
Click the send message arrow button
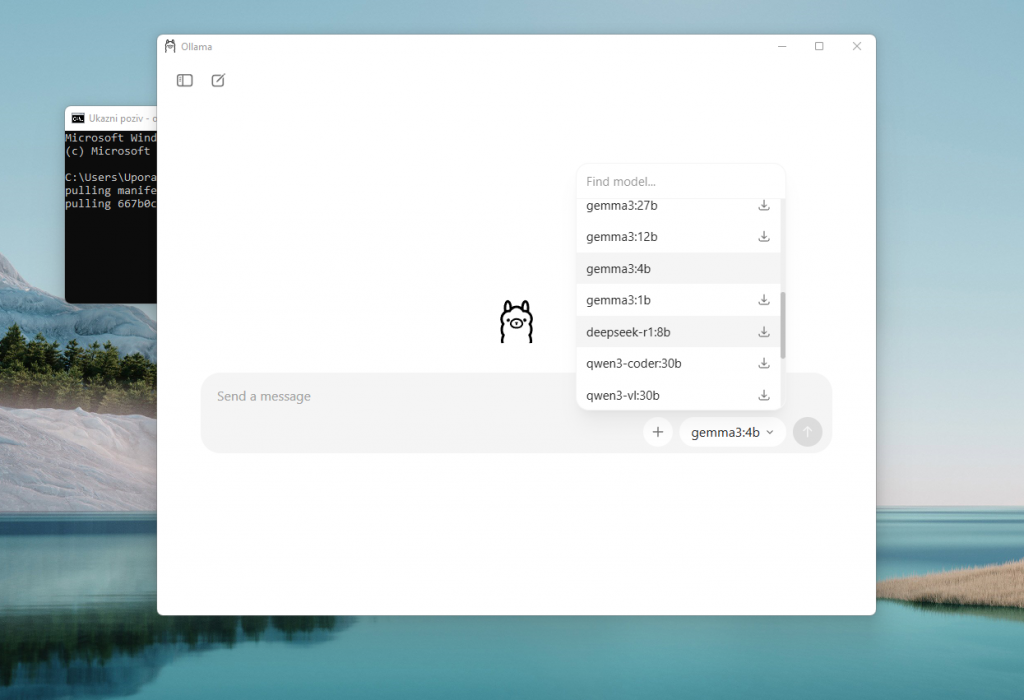tap(807, 432)
